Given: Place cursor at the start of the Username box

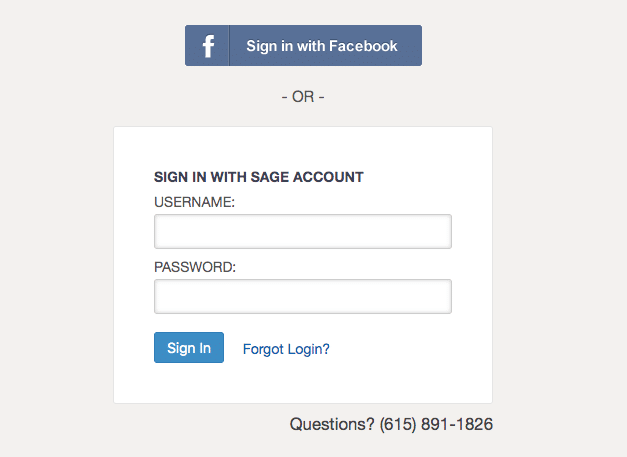Looking at the screenshot, I should tap(160, 231).
